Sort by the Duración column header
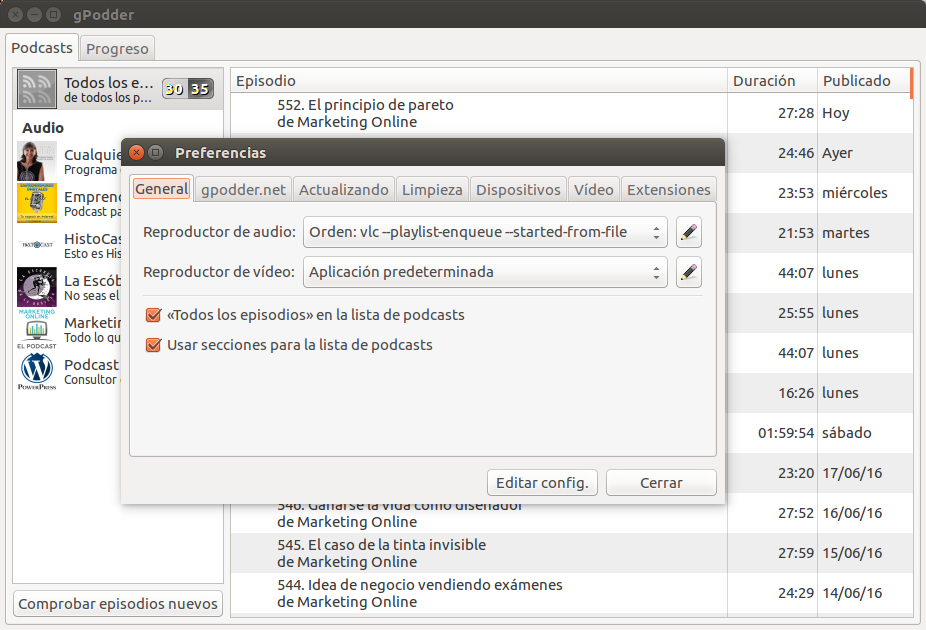The height and width of the screenshot is (630, 926). (772, 81)
